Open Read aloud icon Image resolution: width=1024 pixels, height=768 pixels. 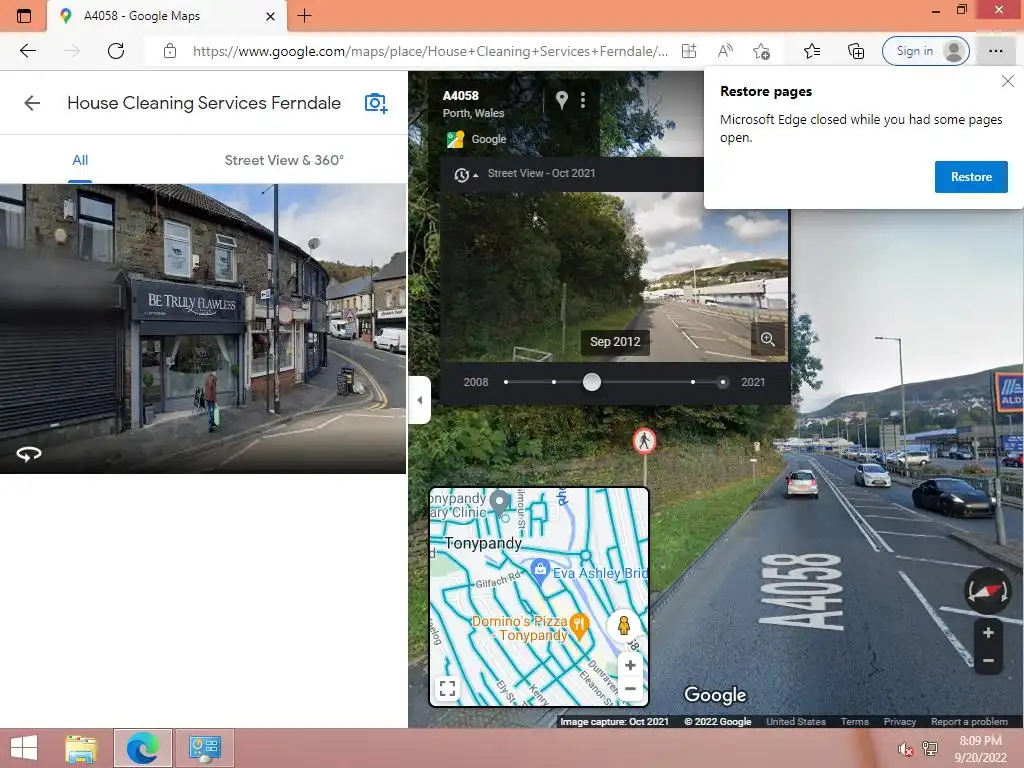coord(725,51)
